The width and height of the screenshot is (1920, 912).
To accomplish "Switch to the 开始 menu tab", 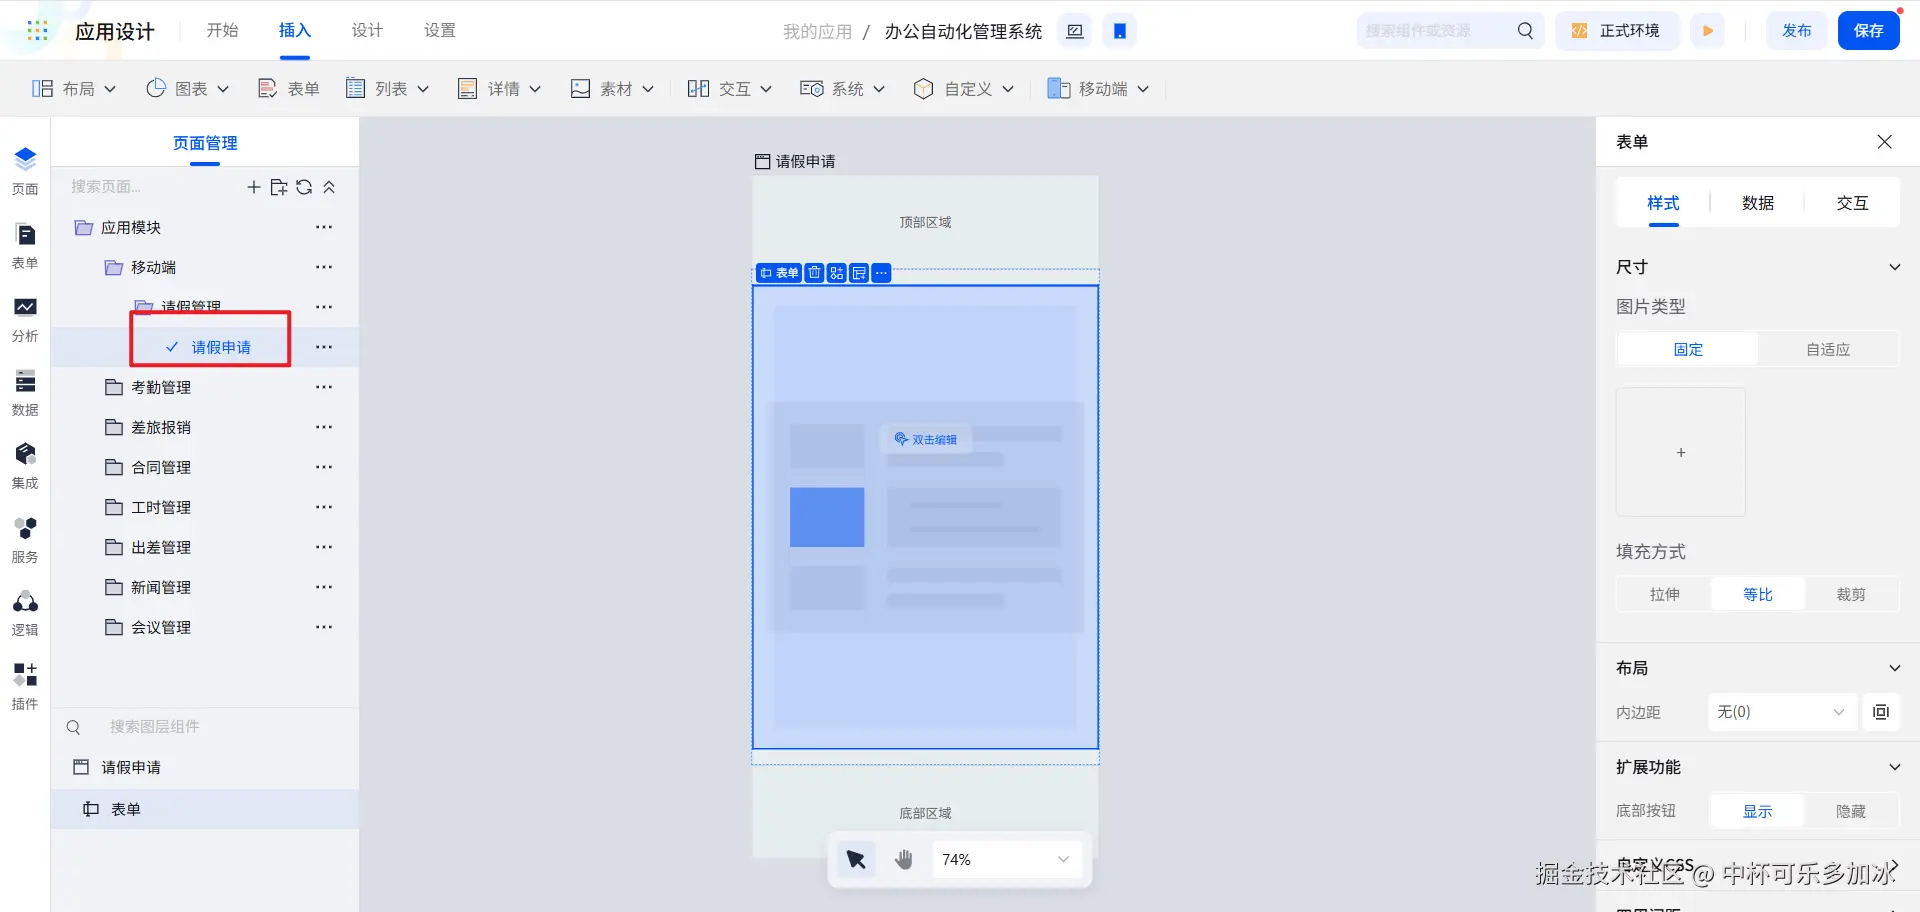I will [222, 31].
